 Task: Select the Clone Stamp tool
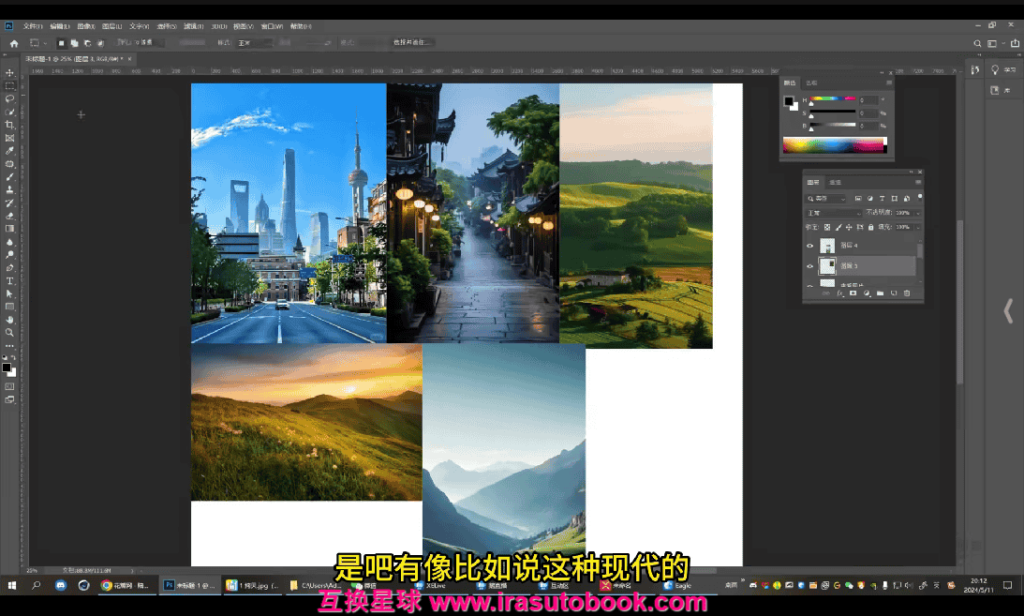coord(10,190)
